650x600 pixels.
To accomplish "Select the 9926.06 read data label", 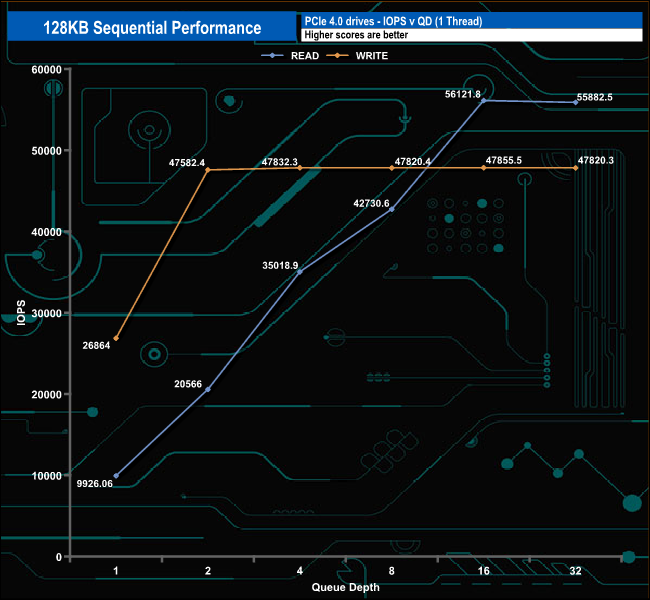I will pos(95,483).
